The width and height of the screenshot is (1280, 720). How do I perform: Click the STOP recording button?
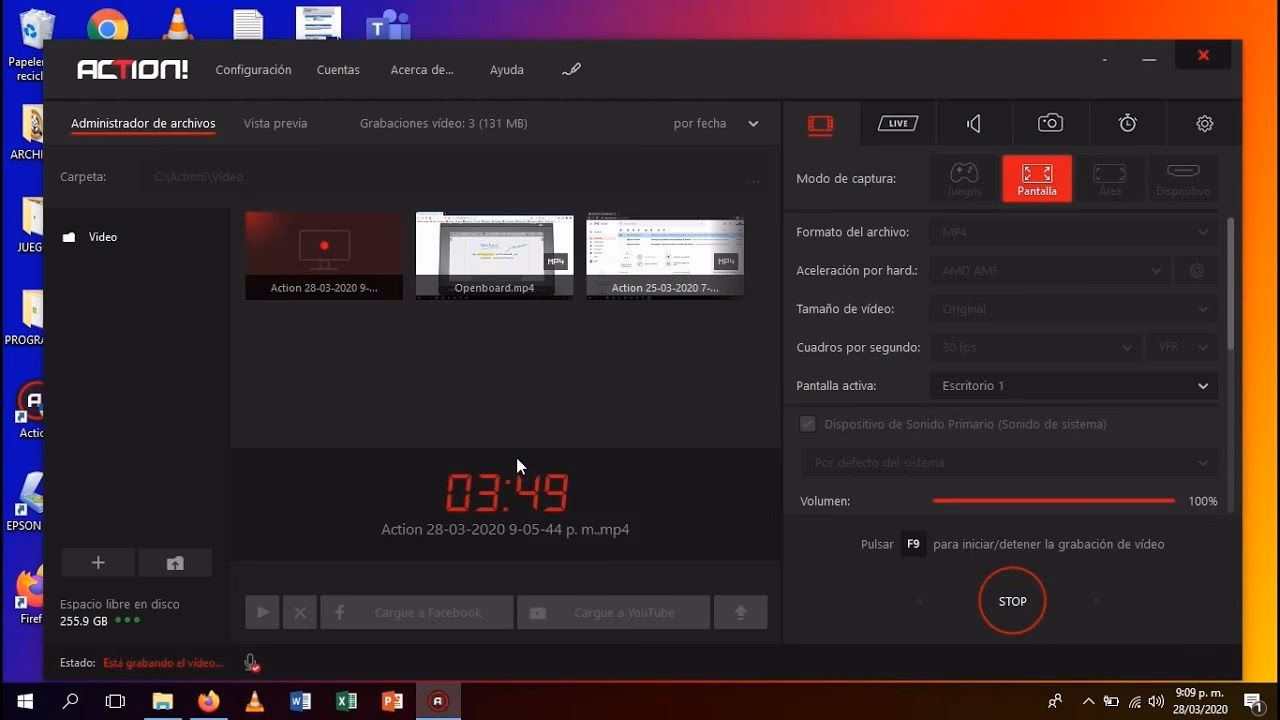point(1012,601)
